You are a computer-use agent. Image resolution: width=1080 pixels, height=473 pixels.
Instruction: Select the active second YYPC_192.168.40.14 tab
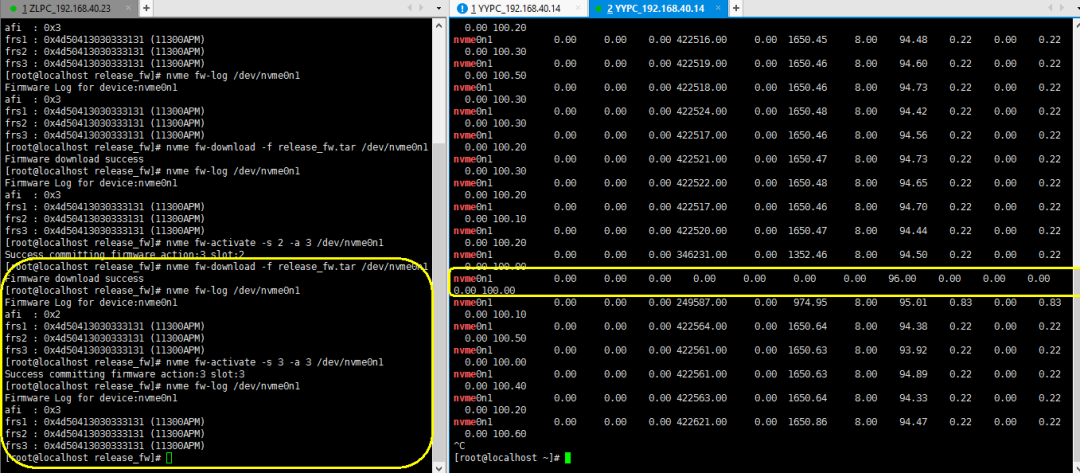pos(658,8)
